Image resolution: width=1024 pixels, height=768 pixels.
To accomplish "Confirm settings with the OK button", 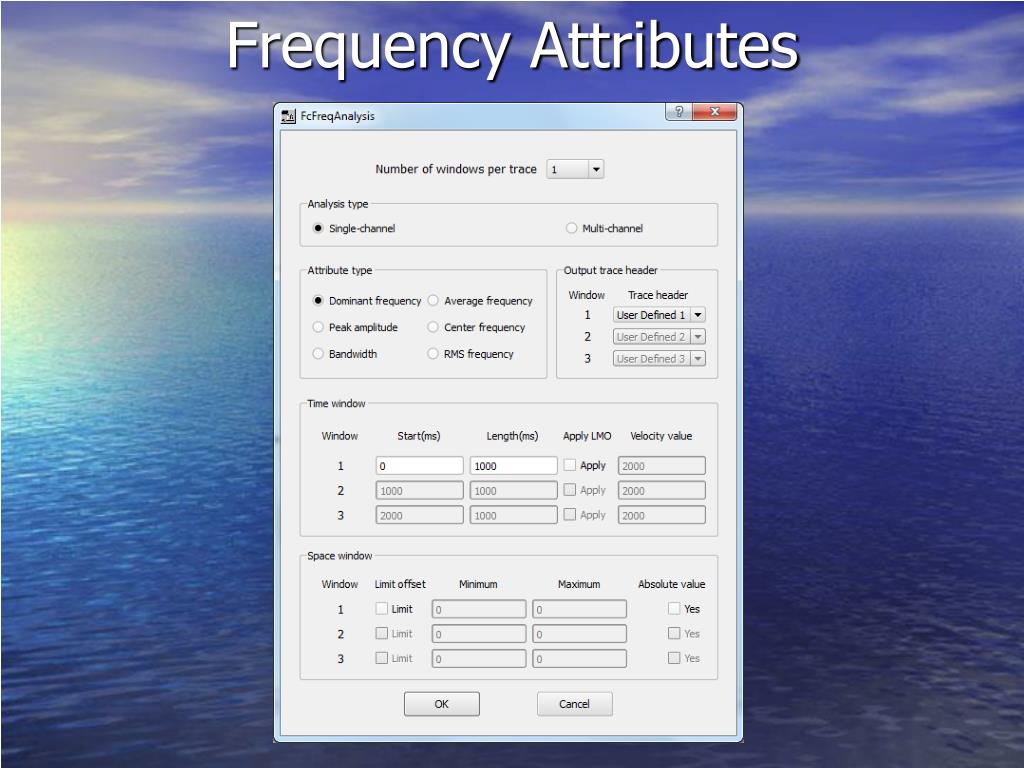I will click(442, 704).
